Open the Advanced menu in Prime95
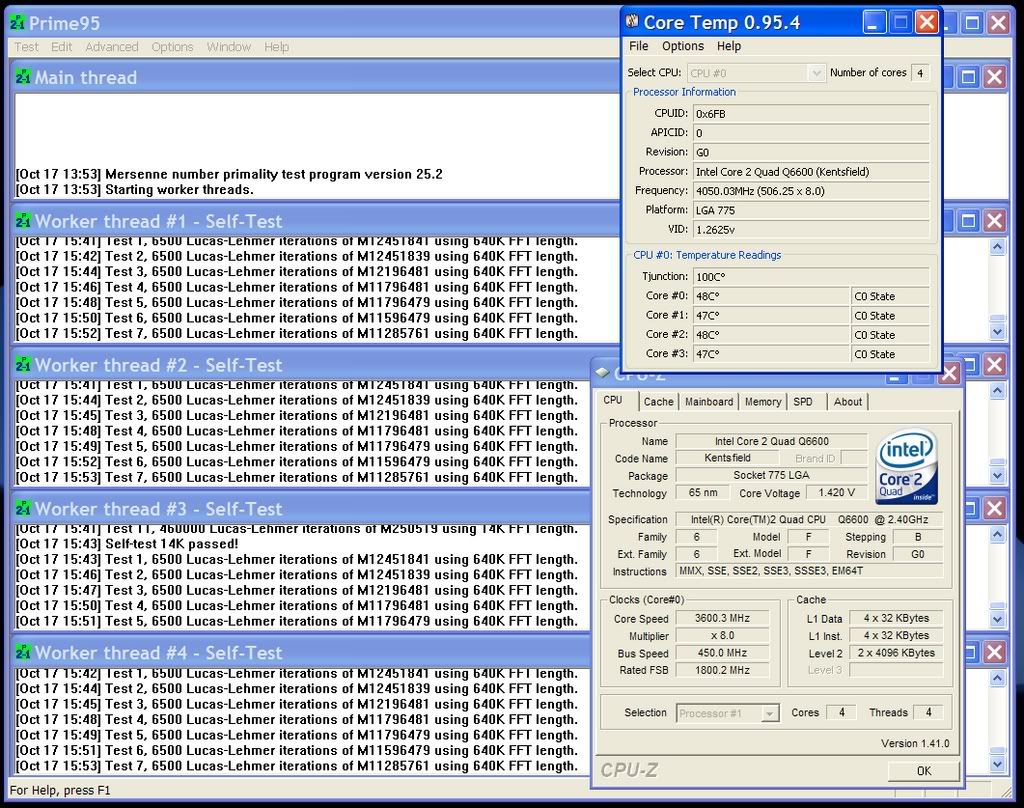 click(112, 47)
